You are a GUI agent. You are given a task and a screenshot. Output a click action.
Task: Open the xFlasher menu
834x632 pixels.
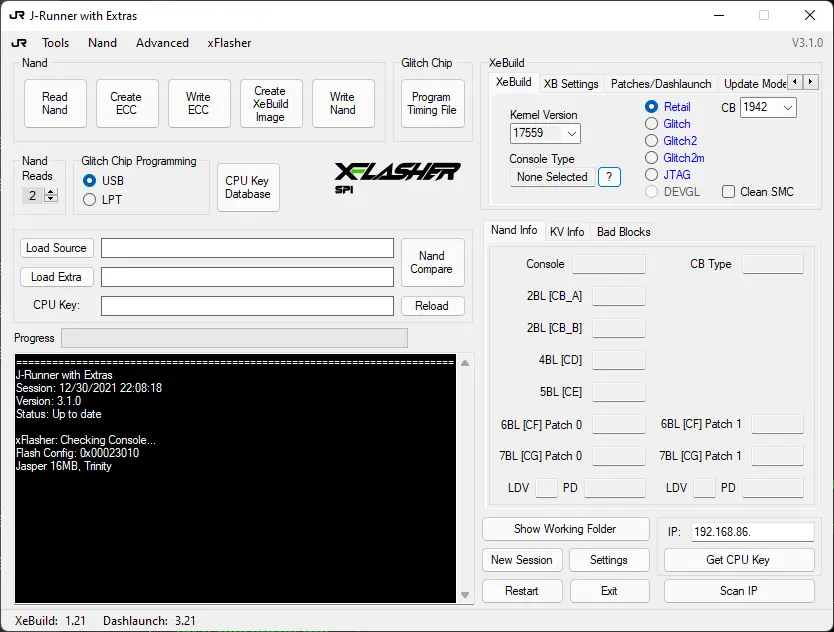(x=229, y=43)
